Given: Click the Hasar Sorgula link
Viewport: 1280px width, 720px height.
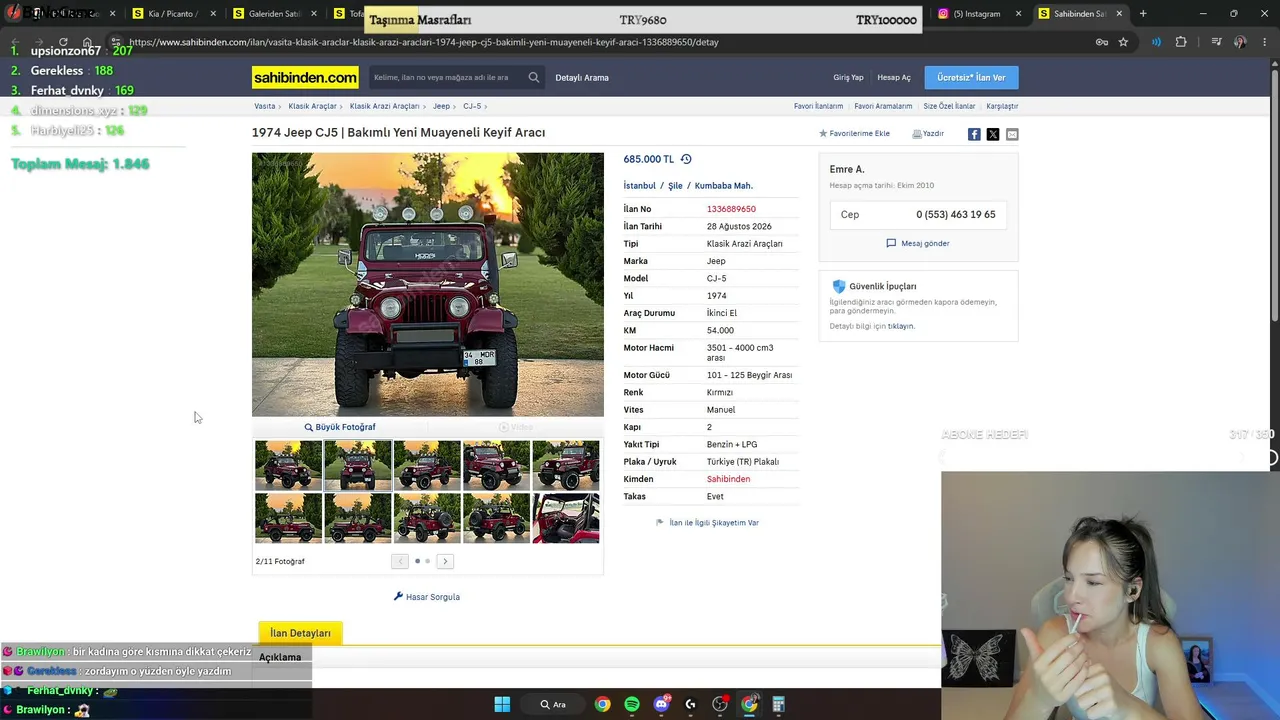Looking at the screenshot, I should click(x=427, y=597).
